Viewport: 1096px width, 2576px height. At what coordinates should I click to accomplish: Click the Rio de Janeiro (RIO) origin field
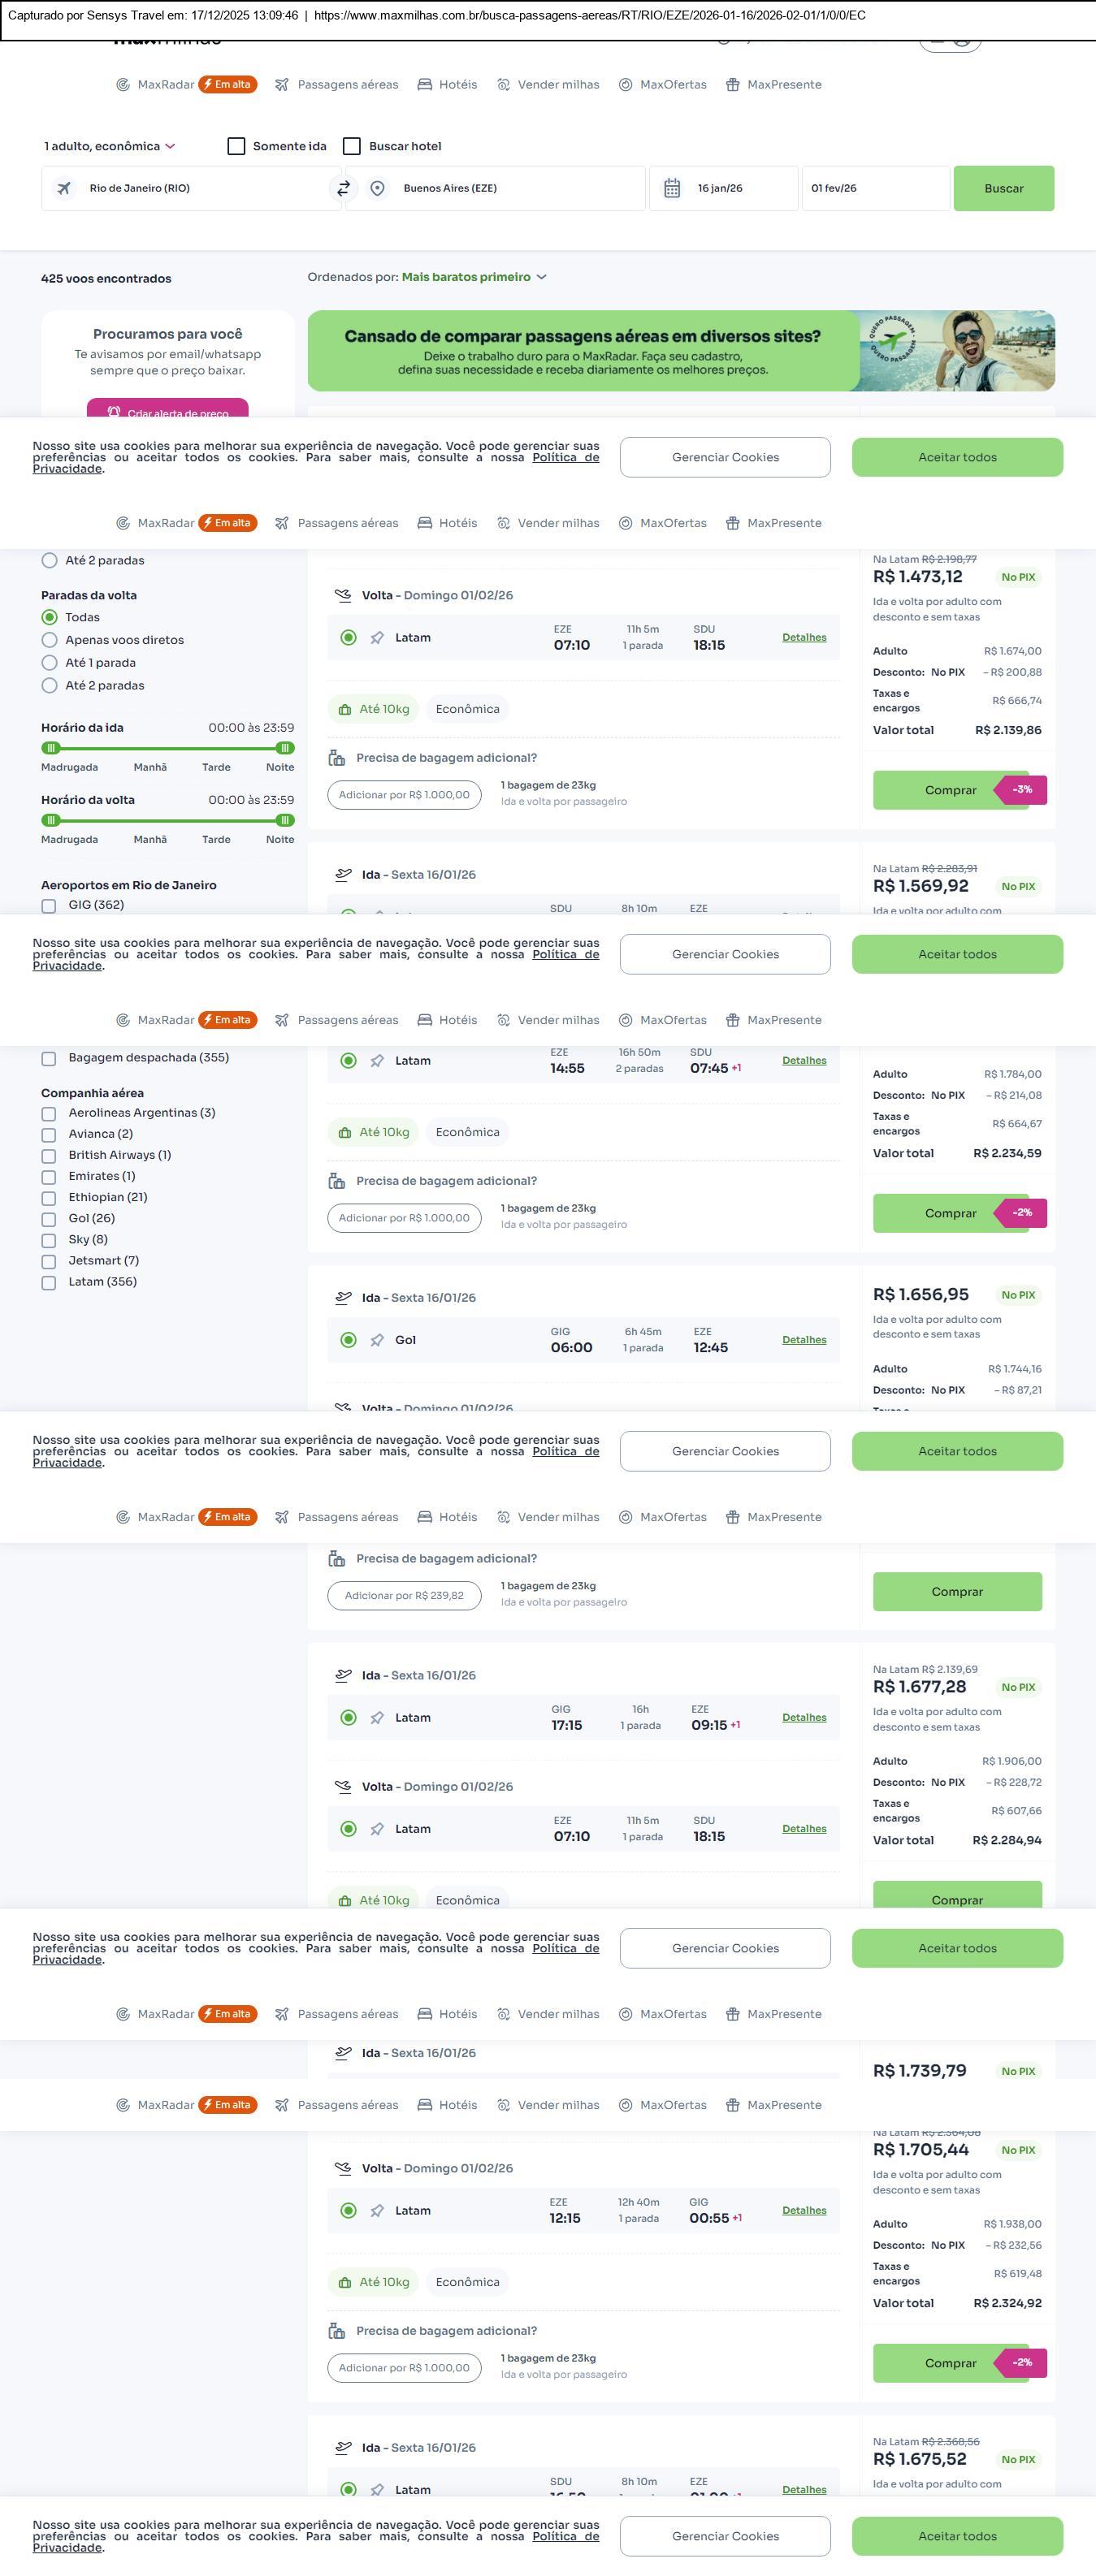190,188
